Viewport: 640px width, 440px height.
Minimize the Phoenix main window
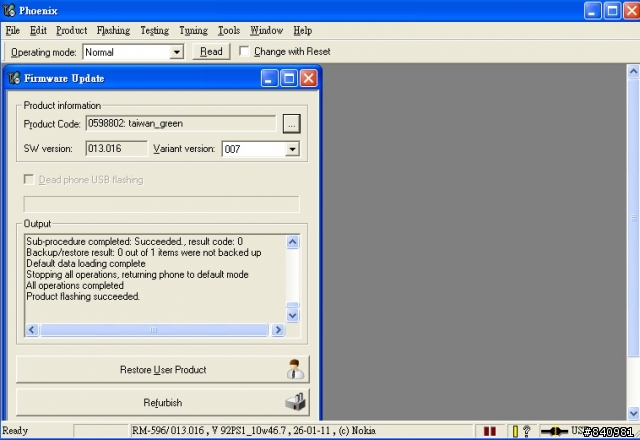(x=592, y=11)
